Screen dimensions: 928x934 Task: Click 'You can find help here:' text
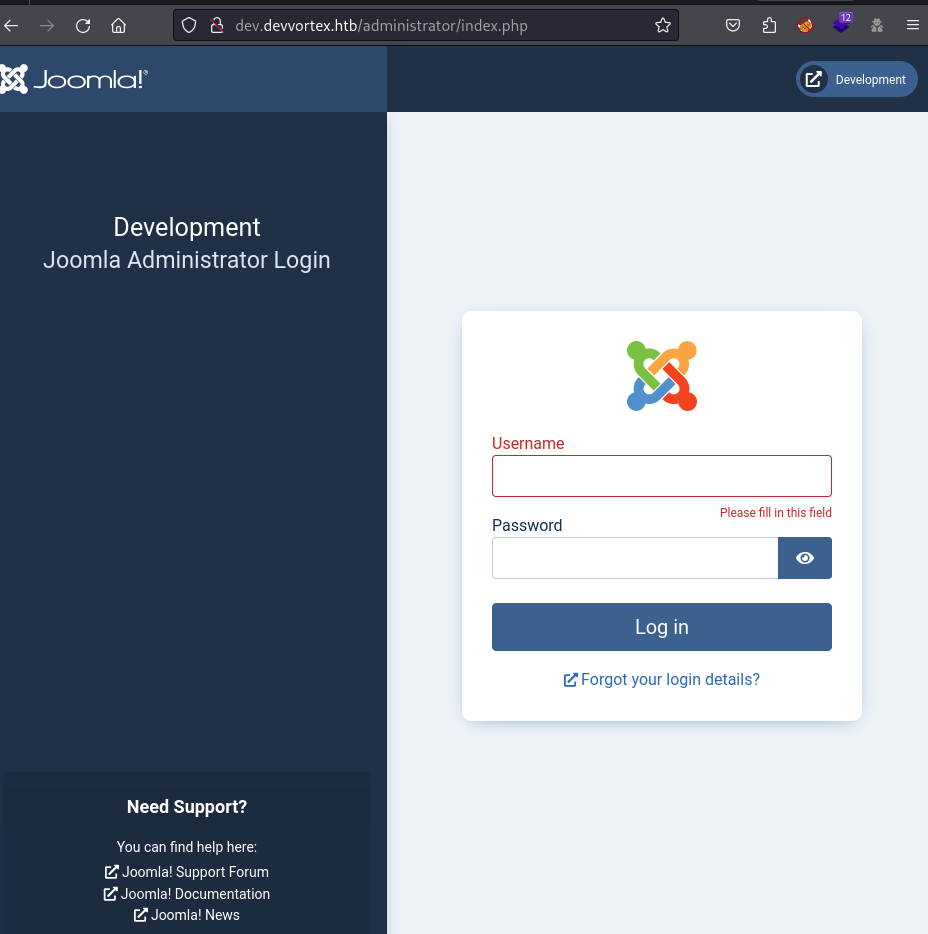click(x=187, y=847)
